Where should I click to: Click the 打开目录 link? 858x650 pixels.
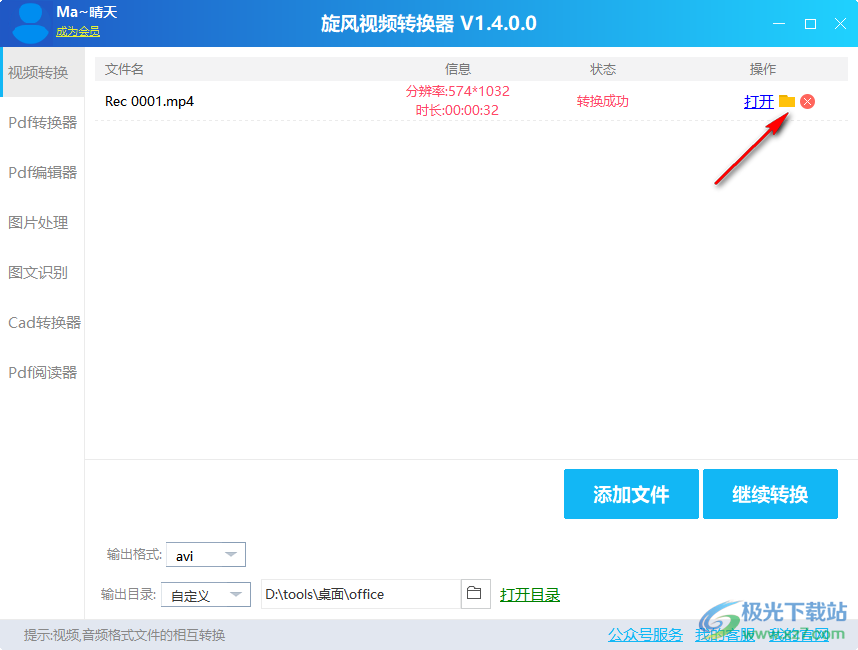530,593
